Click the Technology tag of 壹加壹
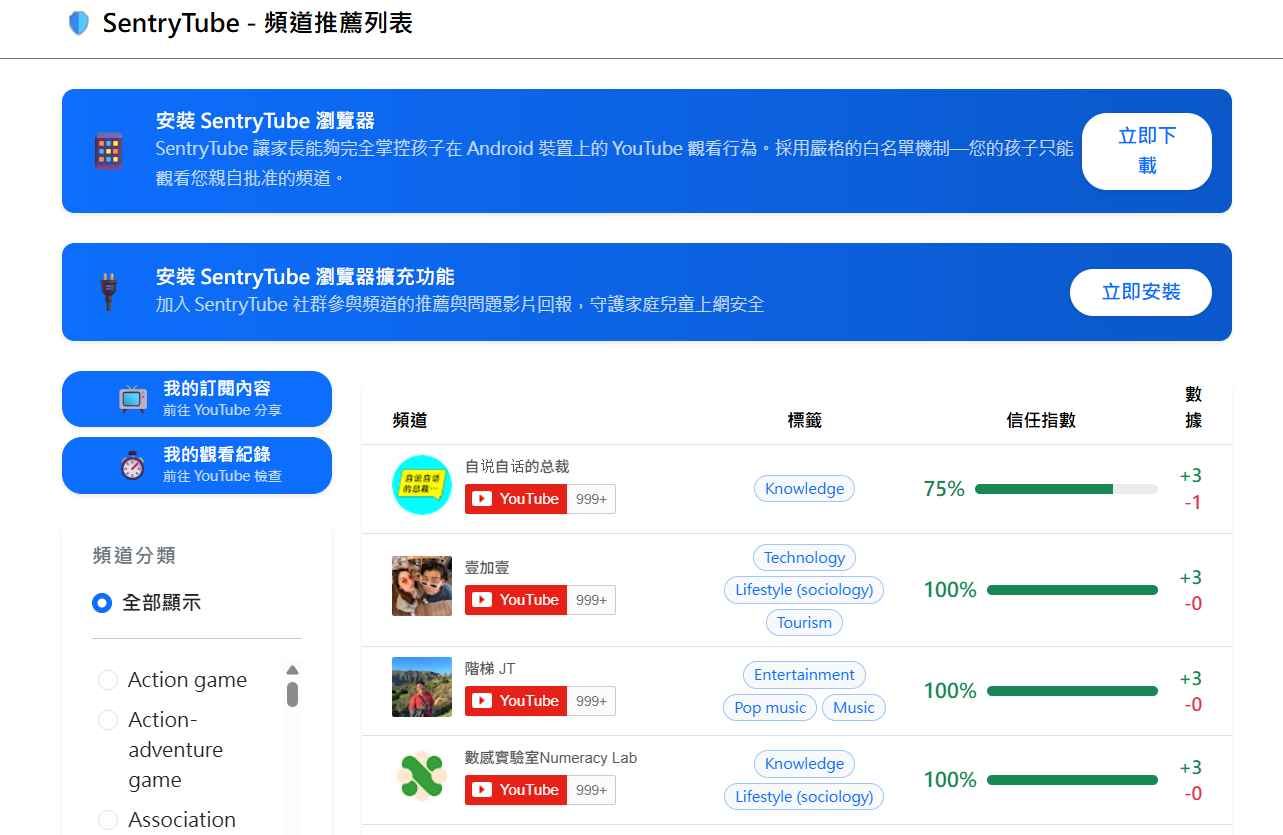This screenshot has width=1283, height=835. [804, 558]
